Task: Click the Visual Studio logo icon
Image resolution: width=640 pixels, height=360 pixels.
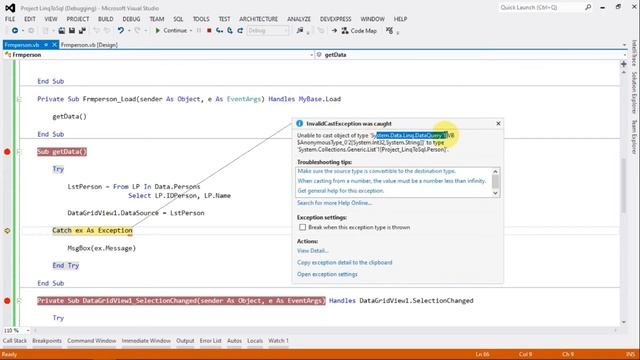Action: 10,8
